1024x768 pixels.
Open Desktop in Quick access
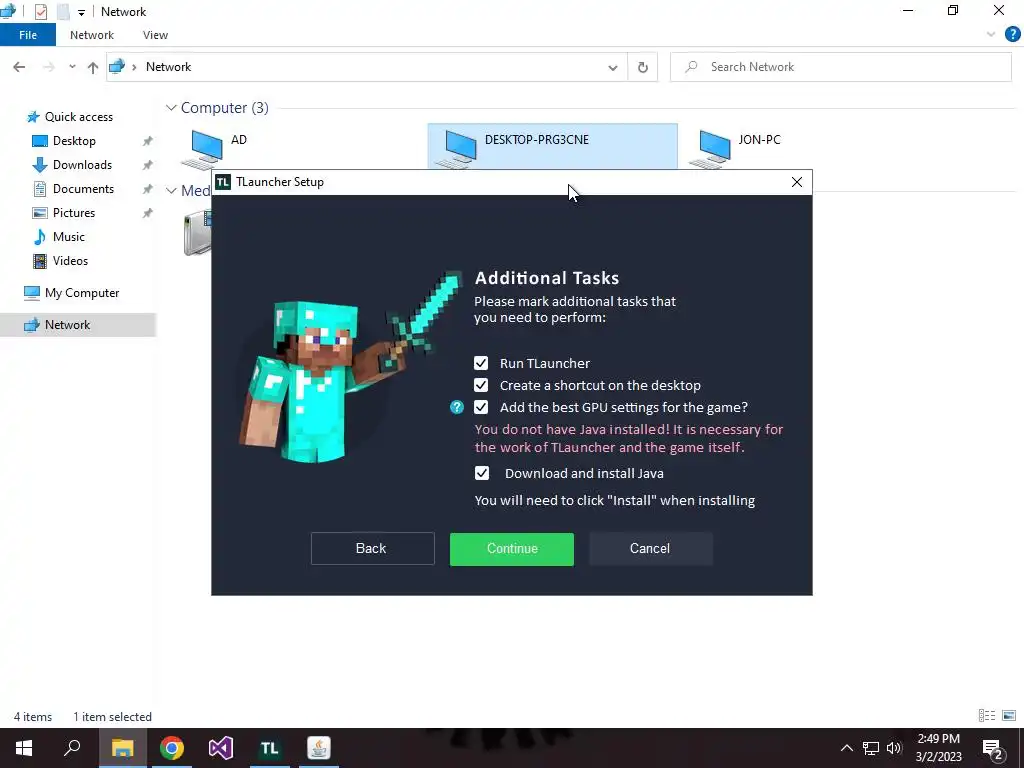click(74, 141)
